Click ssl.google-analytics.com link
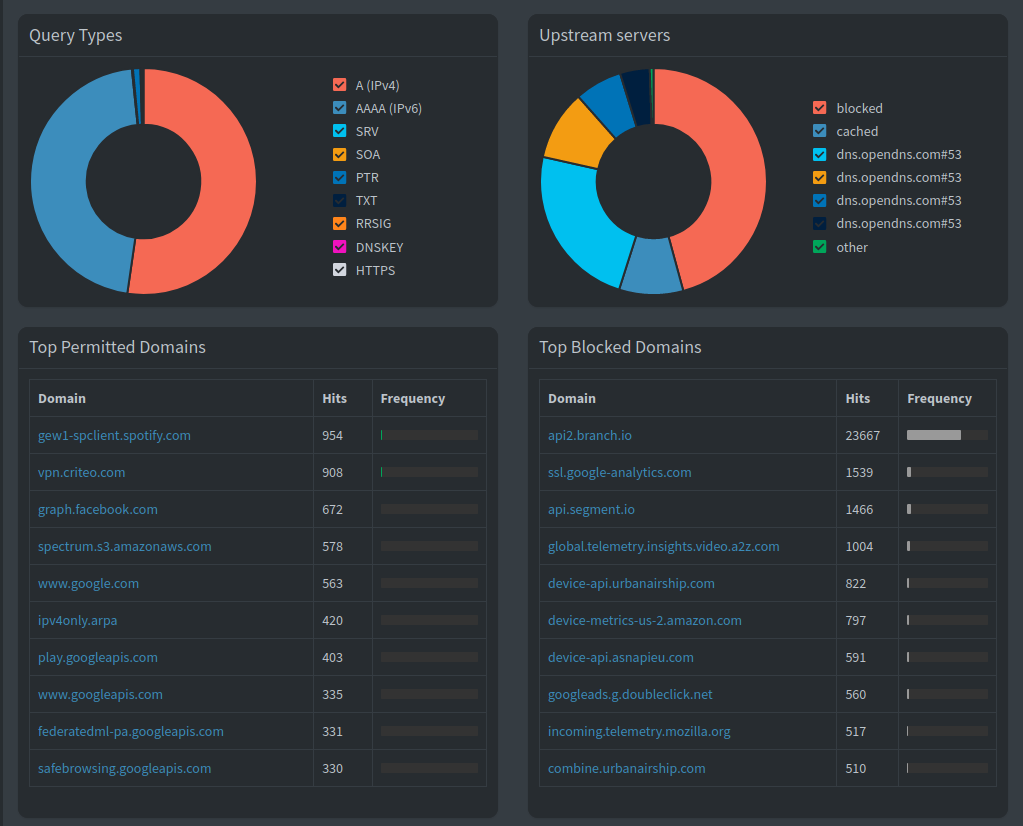The image size is (1023, 826). click(x=620, y=472)
